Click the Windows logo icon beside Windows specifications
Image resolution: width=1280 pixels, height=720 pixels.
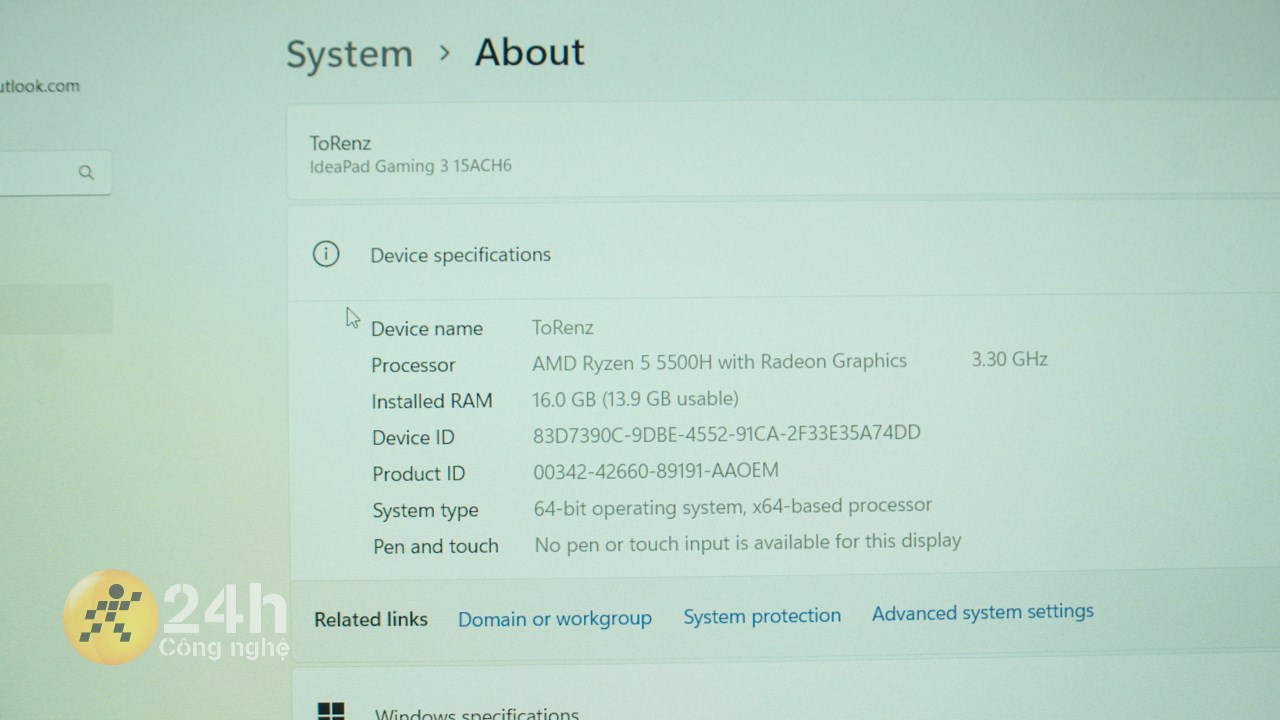331,711
